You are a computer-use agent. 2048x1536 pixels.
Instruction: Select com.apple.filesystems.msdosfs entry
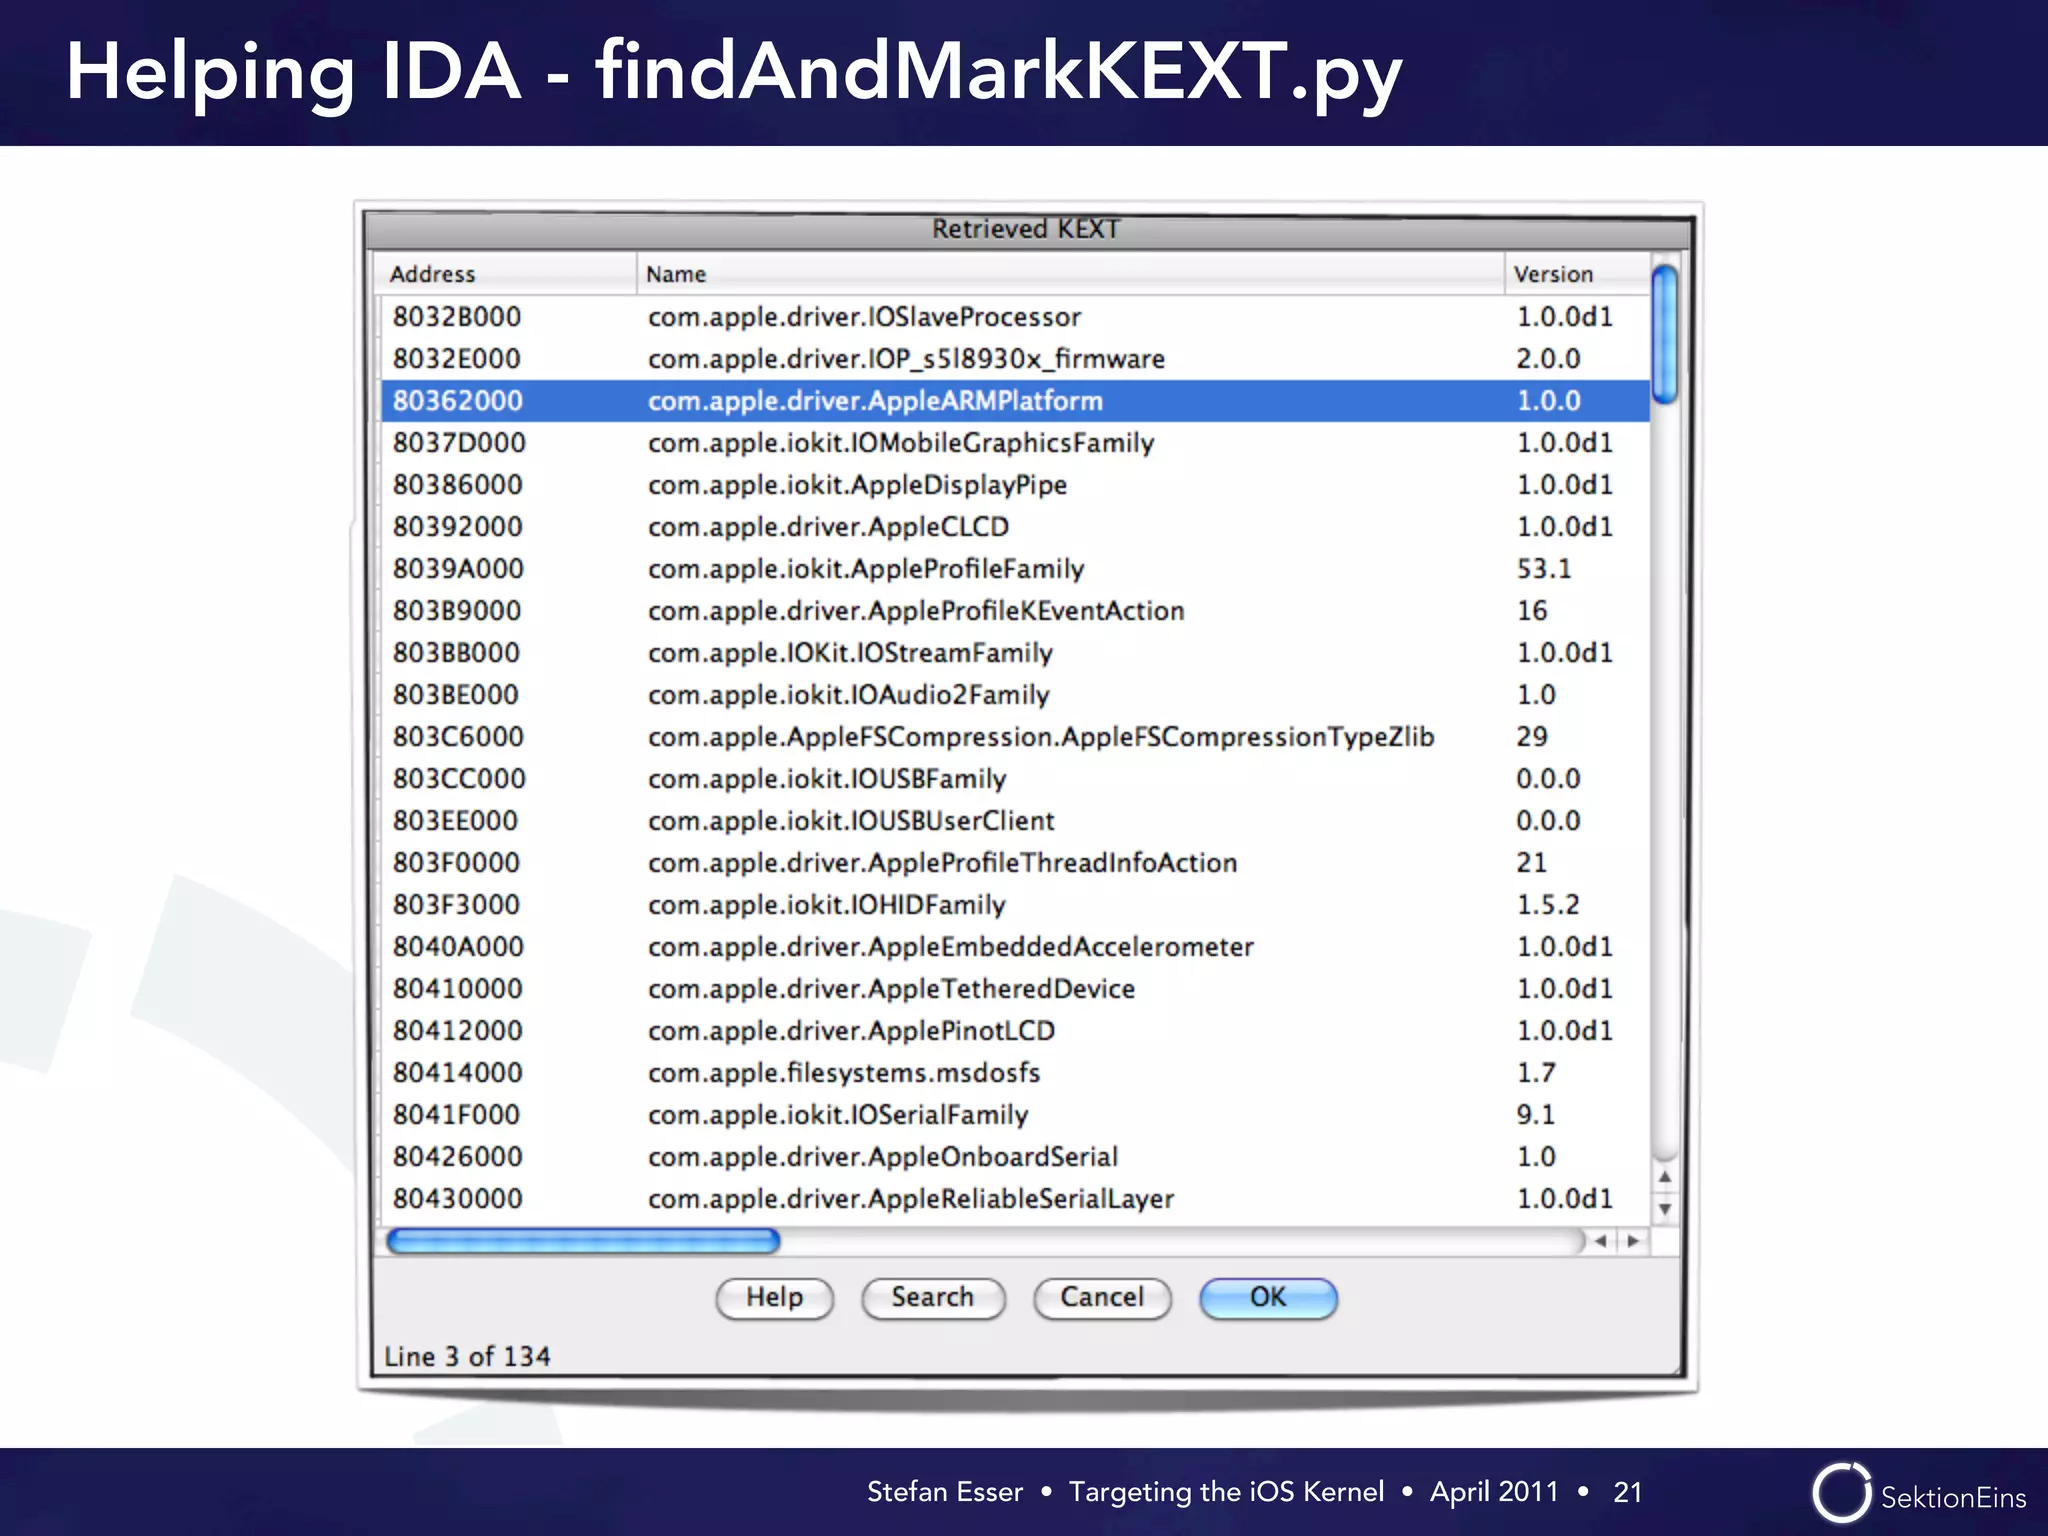point(1014,1073)
